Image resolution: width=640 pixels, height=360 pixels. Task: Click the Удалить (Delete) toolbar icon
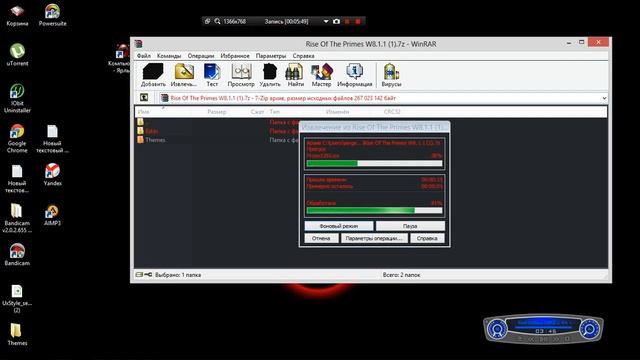click(270, 75)
